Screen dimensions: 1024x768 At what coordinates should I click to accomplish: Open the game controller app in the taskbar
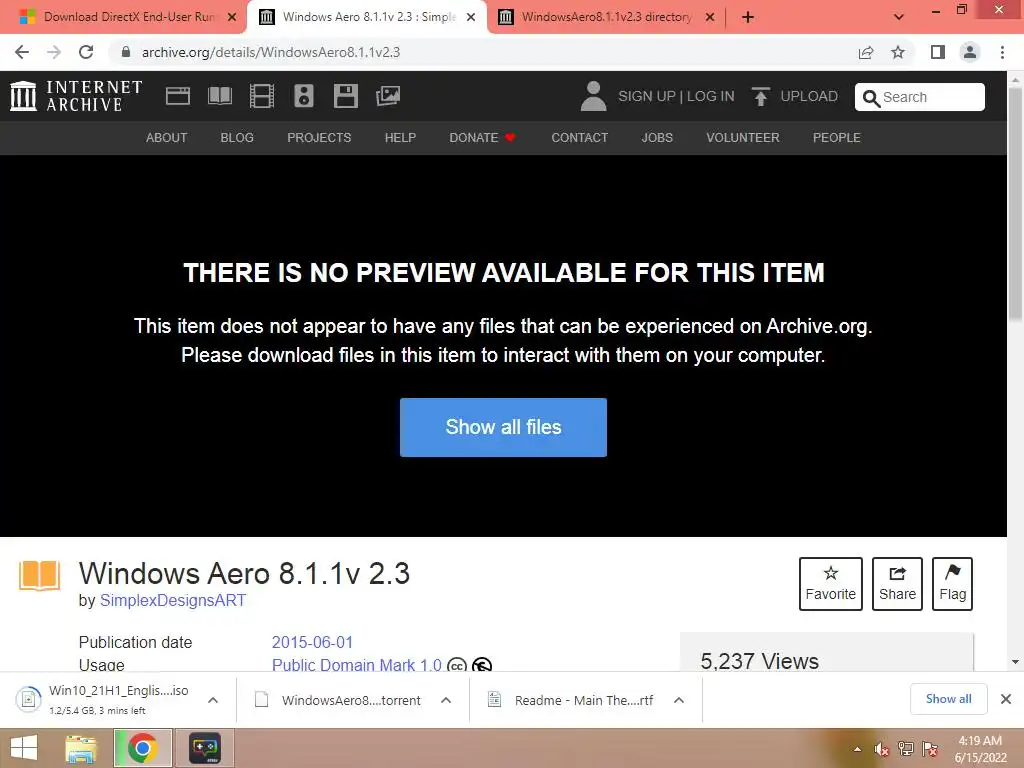pos(205,748)
